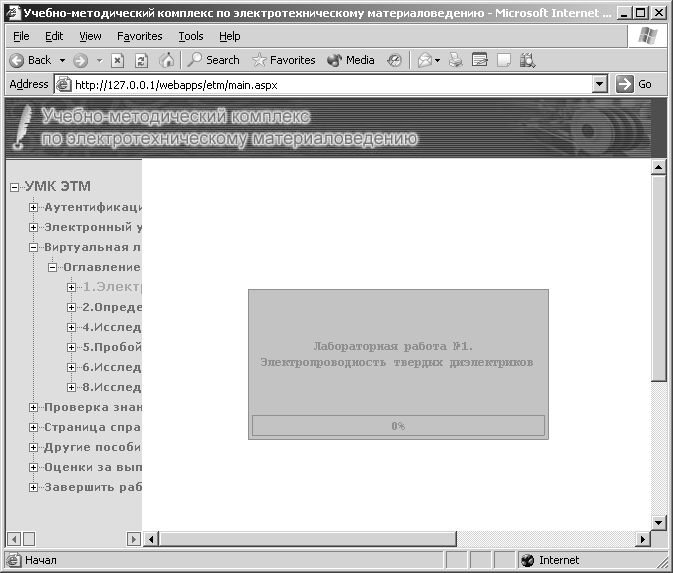The width and height of the screenshot is (673, 573).
Task: Click the Stop loading icon
Action: point(118,61)
